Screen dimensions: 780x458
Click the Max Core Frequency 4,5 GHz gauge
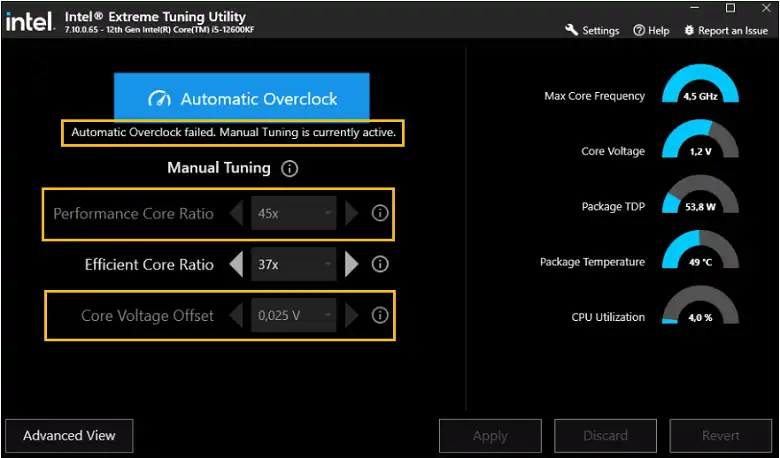click(700, 84)
